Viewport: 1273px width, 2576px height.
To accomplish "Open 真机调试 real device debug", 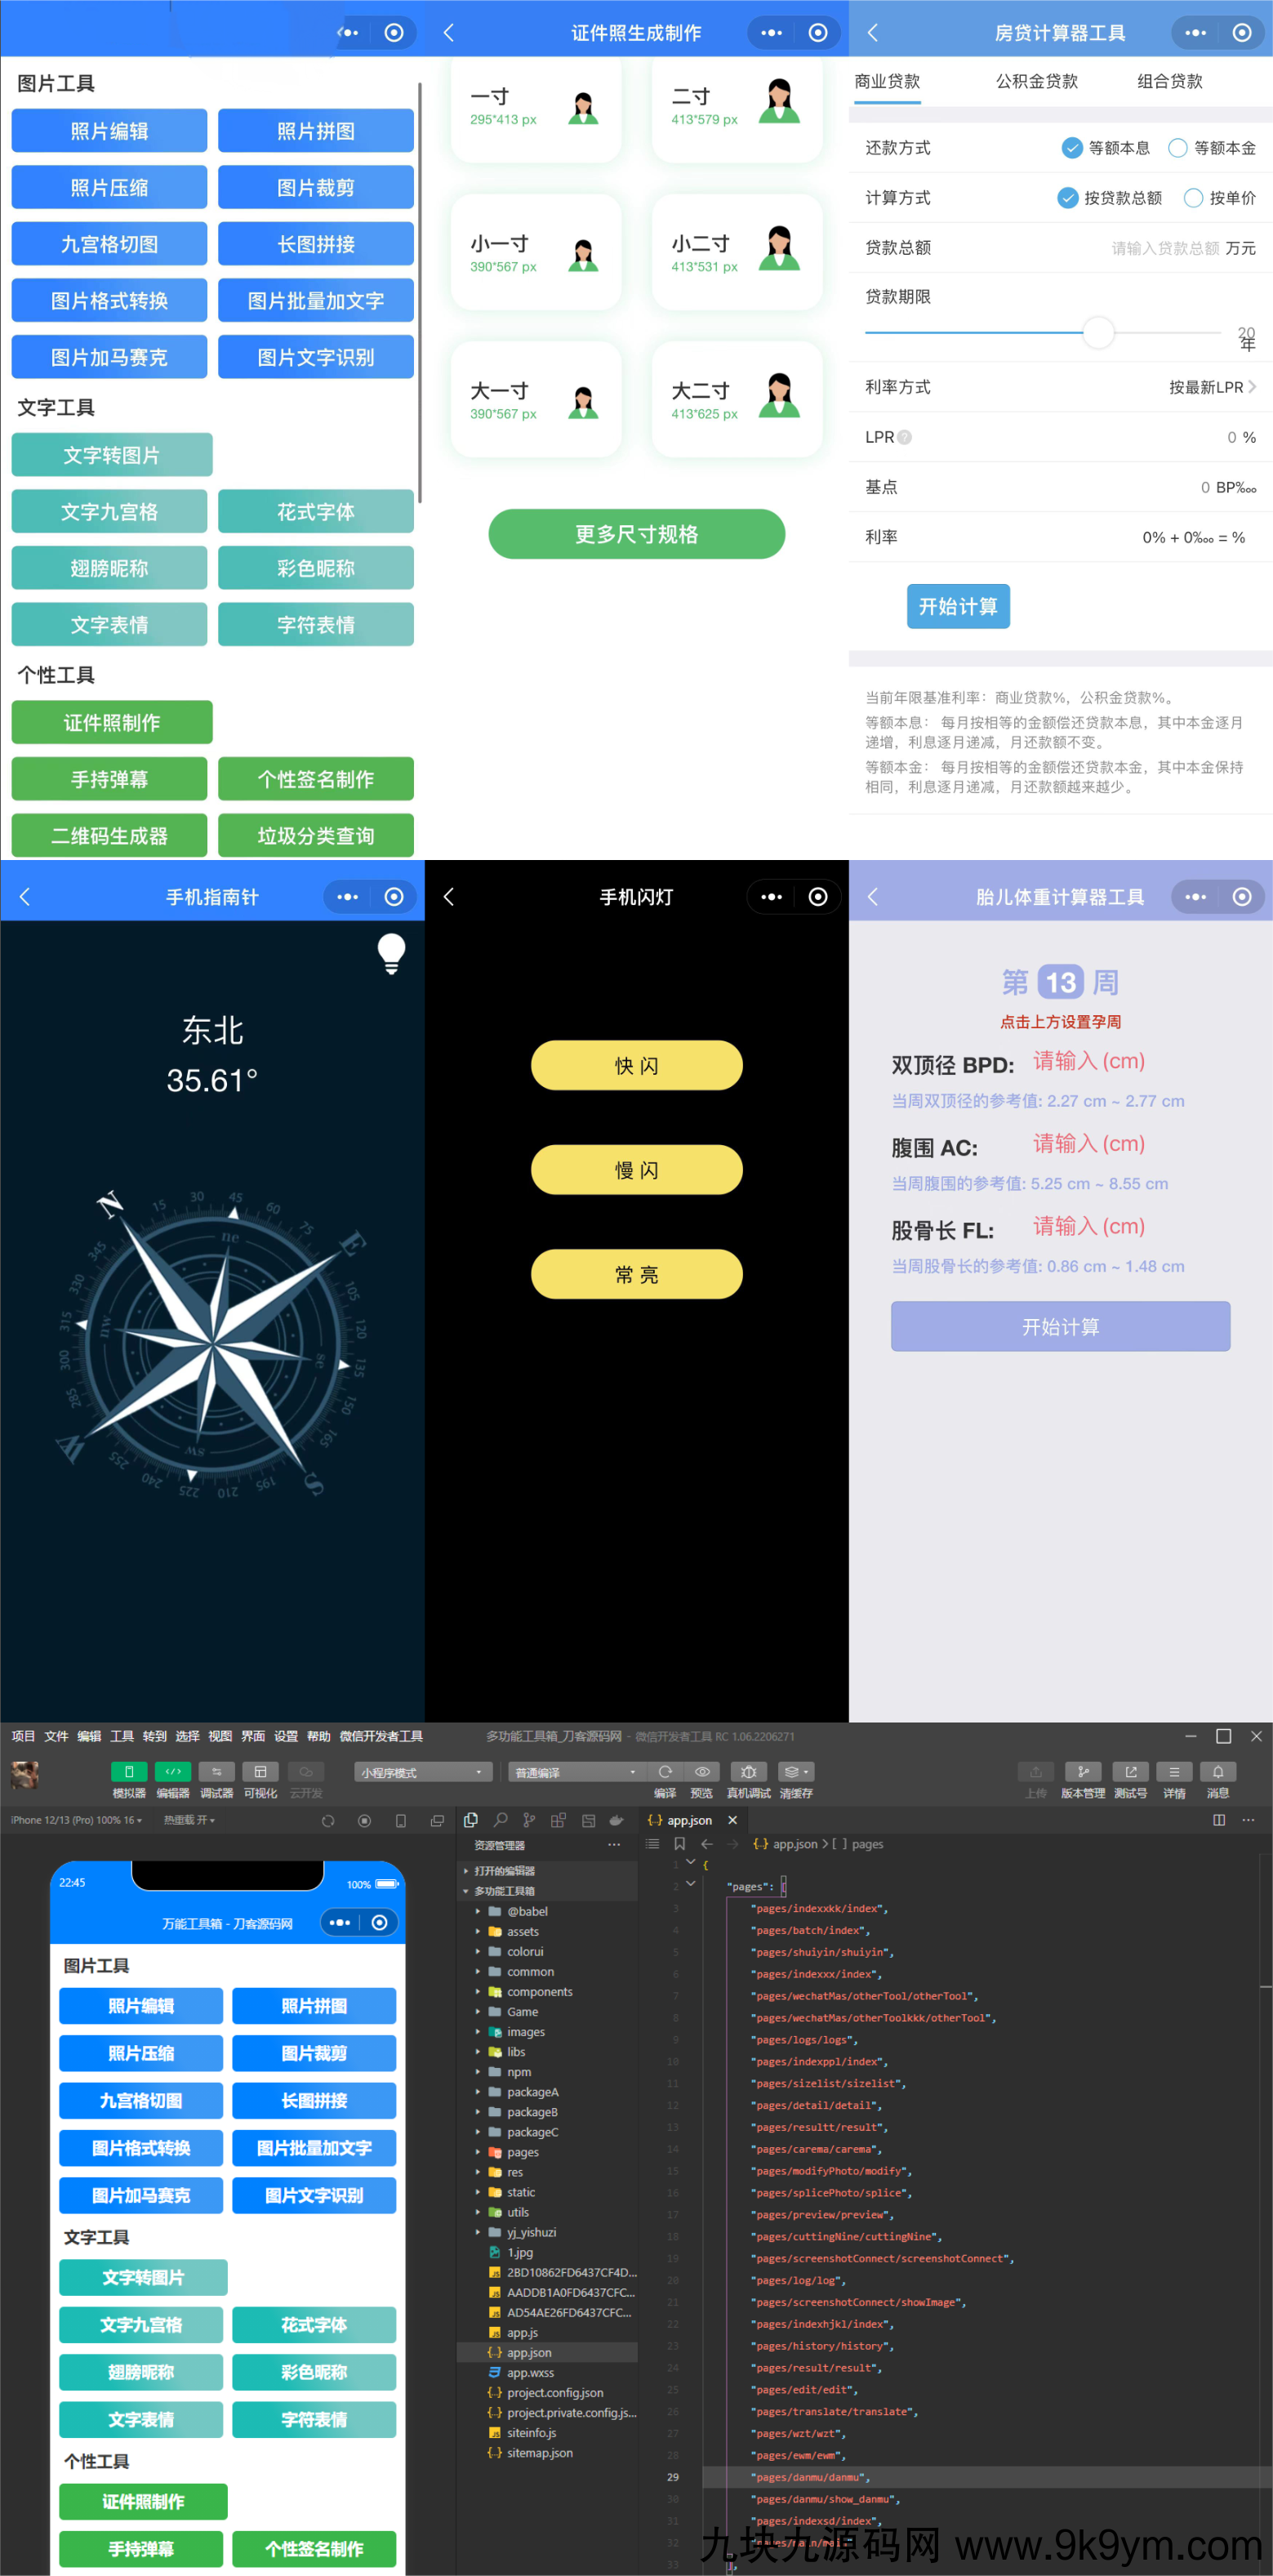I will tap(748, 1771).
